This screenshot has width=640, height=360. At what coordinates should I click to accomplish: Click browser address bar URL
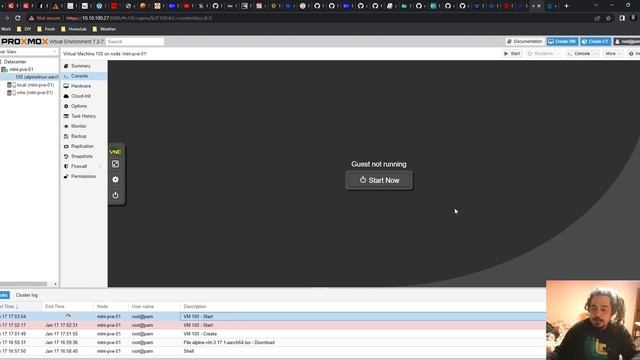(x=139, y=18)
